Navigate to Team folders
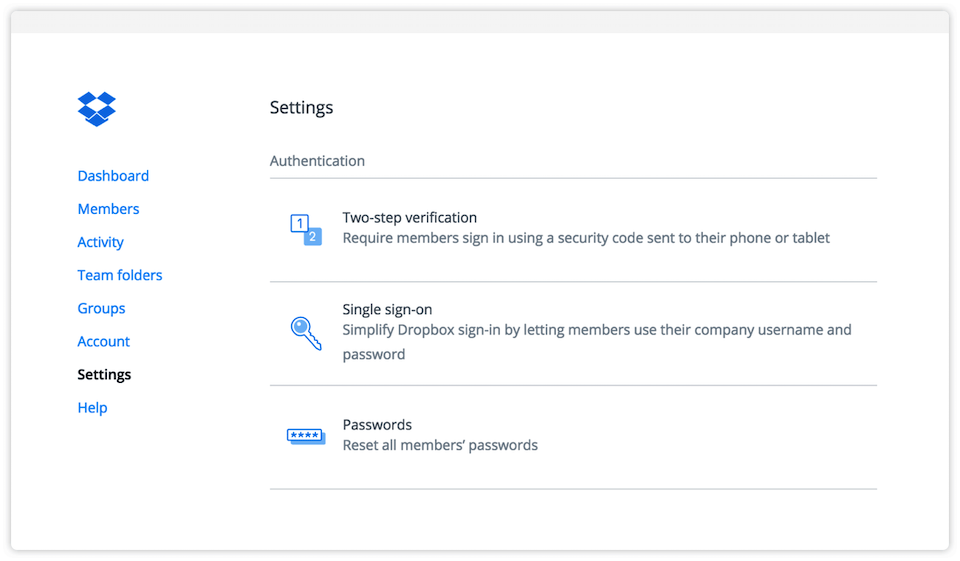Viewport: 960px width, 561px height. click(x=120, y=275)
